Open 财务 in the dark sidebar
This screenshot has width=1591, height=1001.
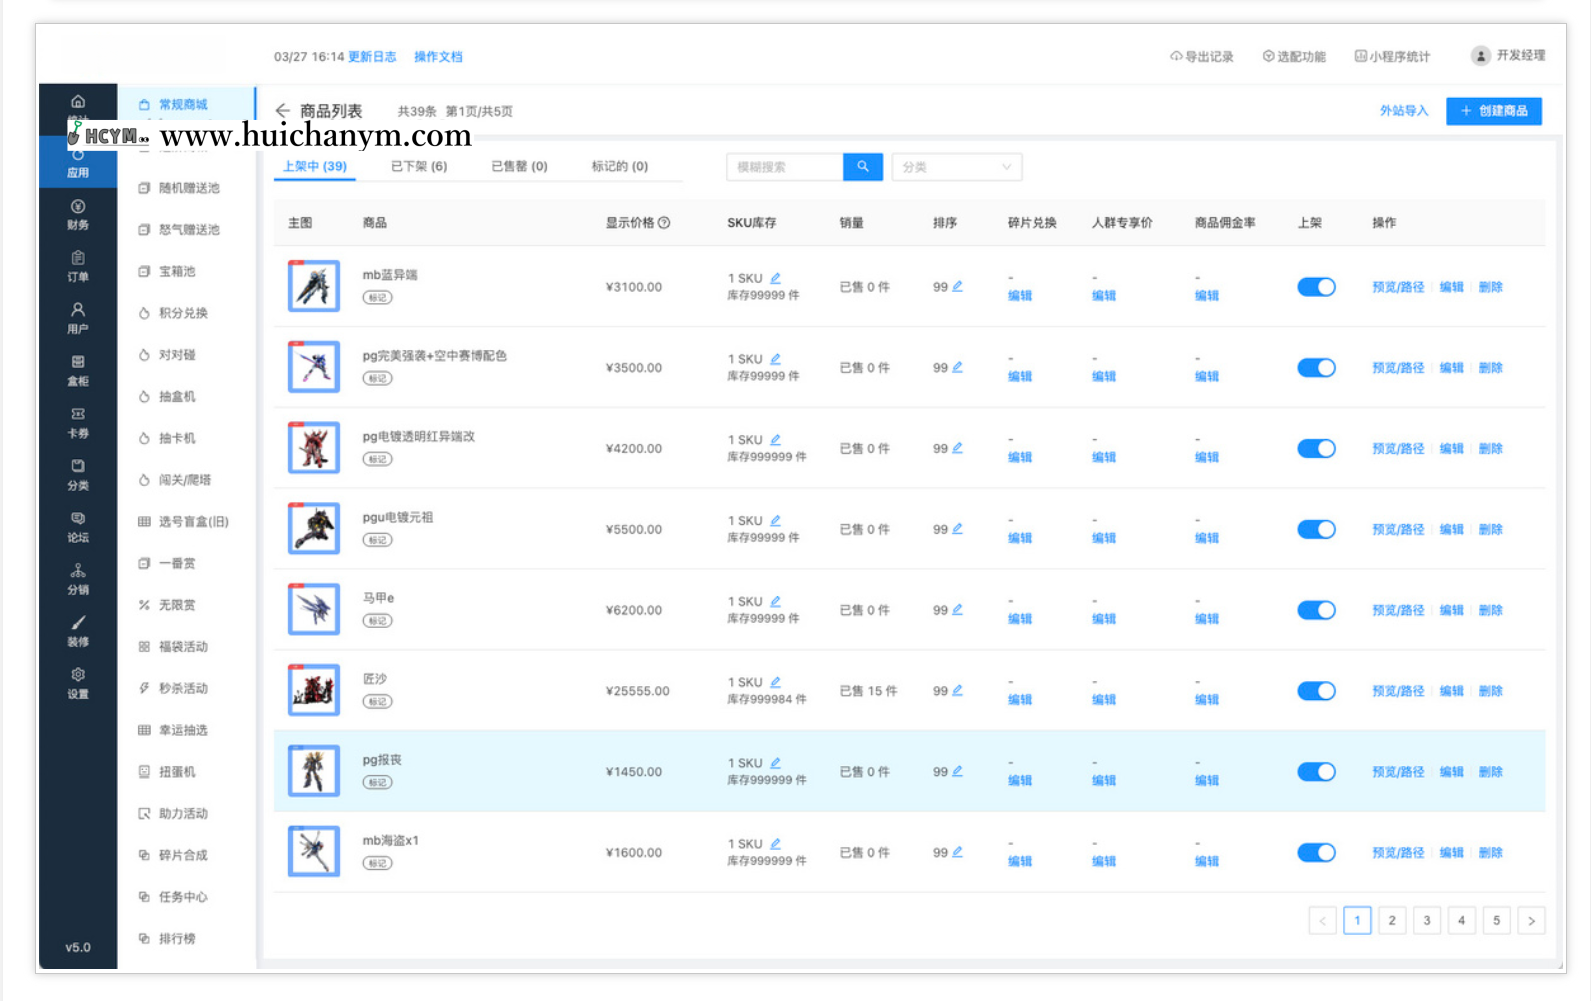pos(78,215)
